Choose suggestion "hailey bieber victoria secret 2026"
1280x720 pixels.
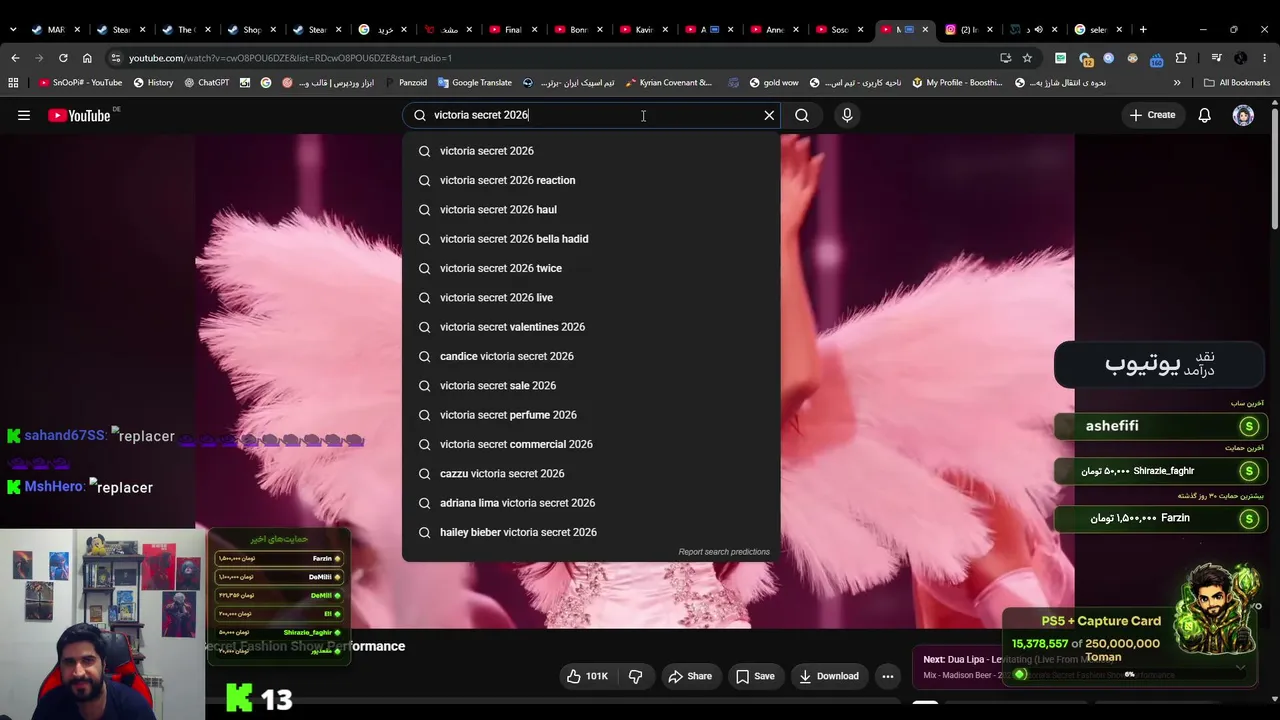tap(591, 532)
